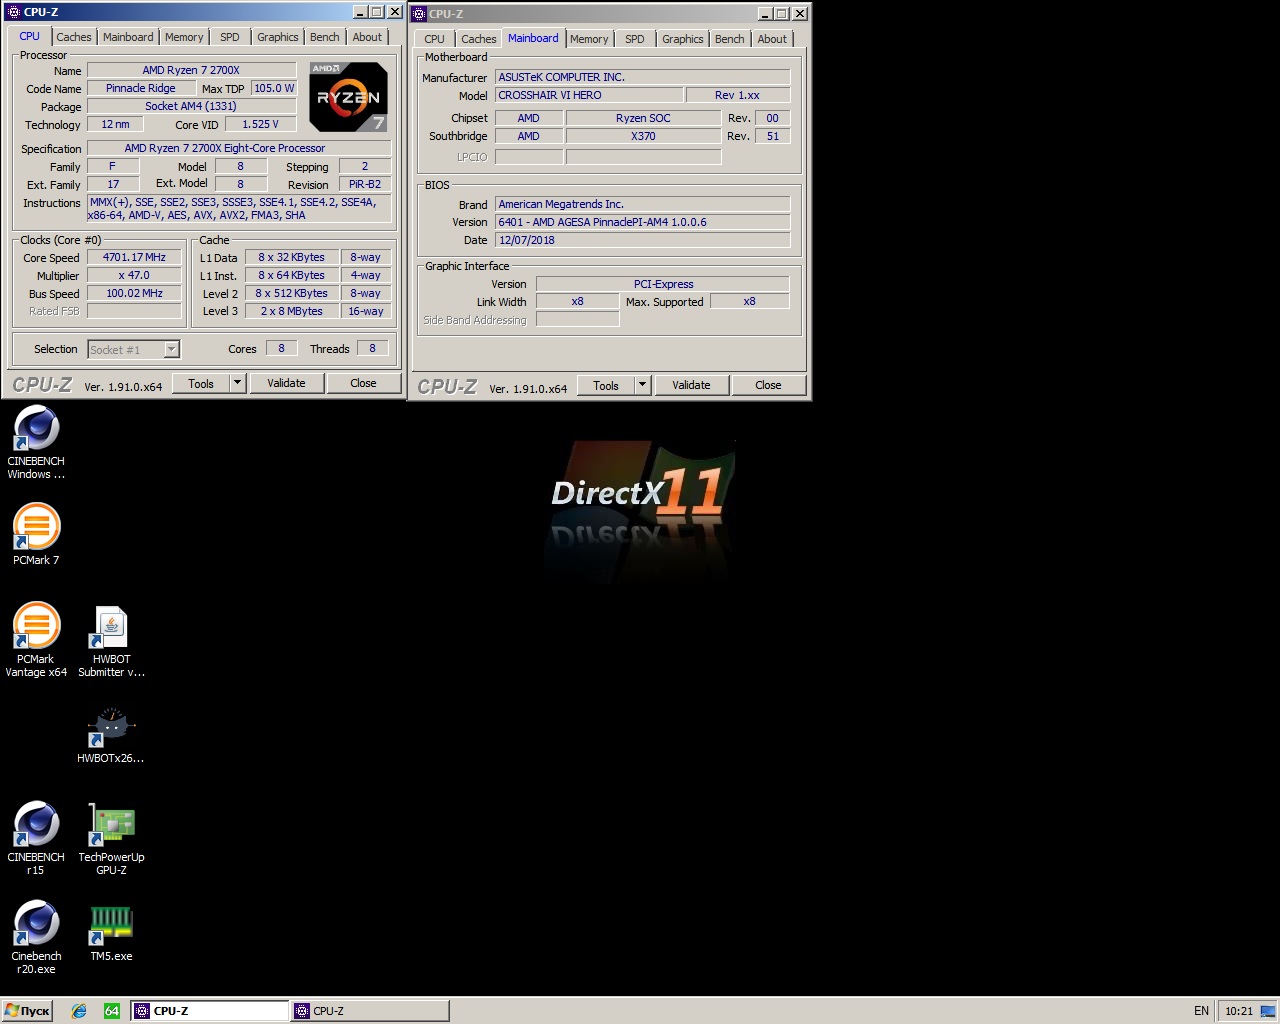The width and height of the screenshot is (1280, 1024).
Task: Select SPD tab in right CPU-Z window
Action: point(635,39)
